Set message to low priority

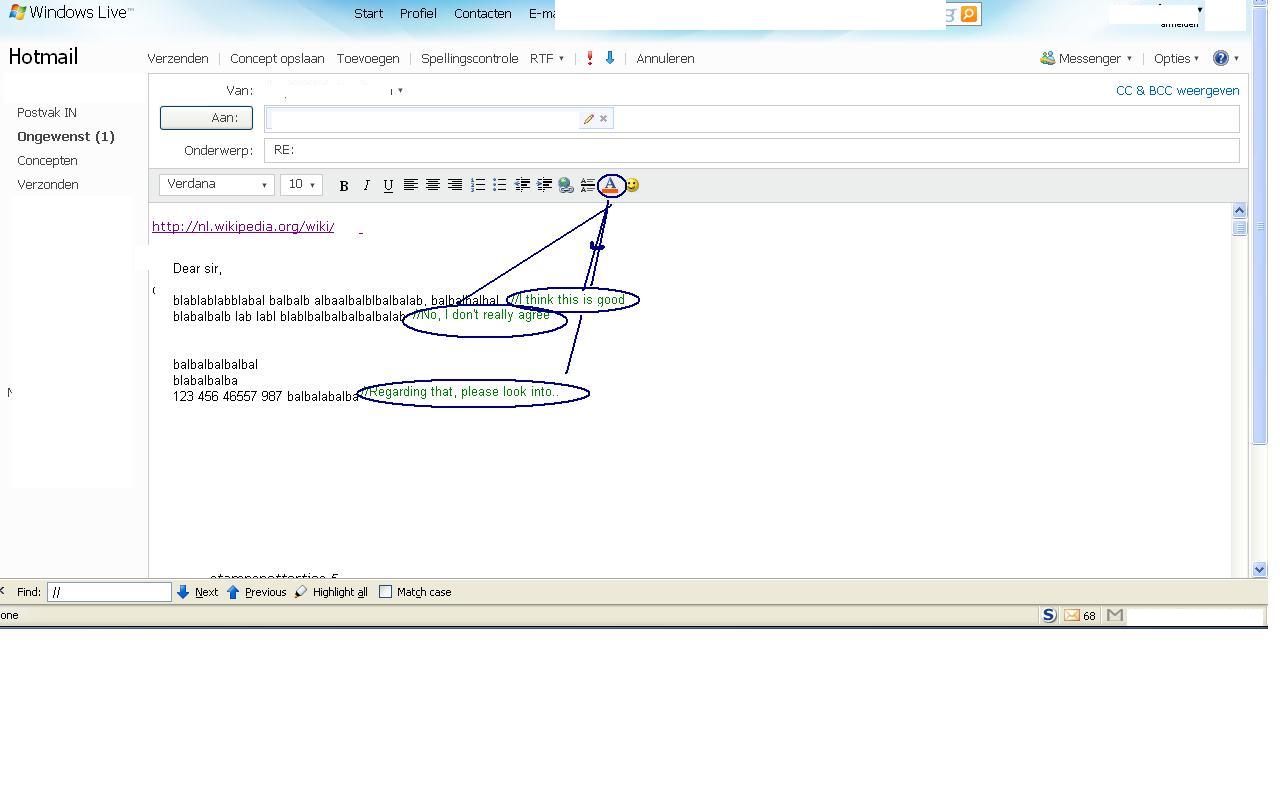pos(609,58)
